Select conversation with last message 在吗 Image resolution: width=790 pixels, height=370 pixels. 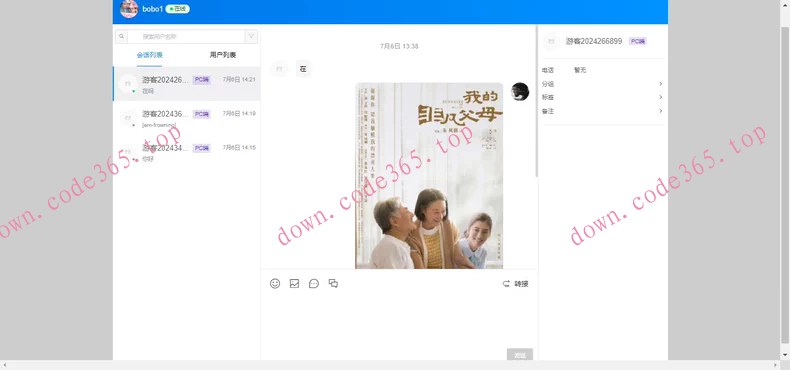[x=186, y=84]
